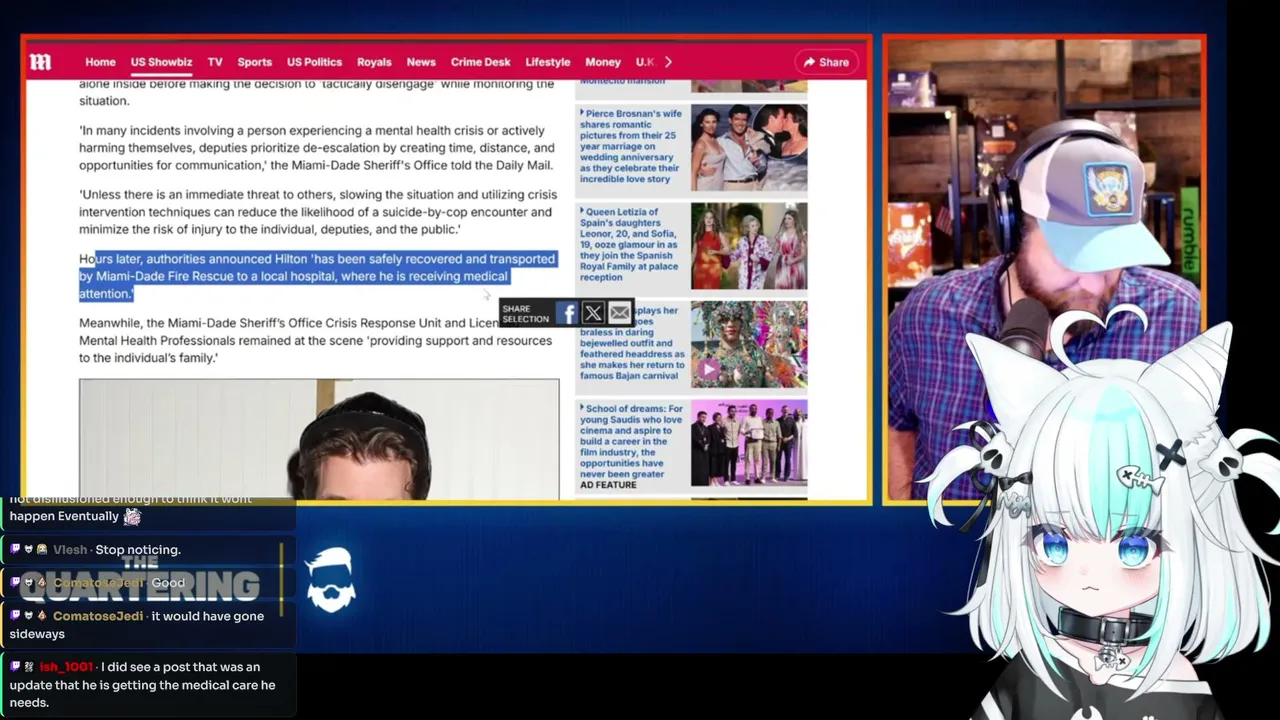This screenshot has height=720, width=1280.
Task: Open the Crime Desk section
Action: click(x=480, y=62)
